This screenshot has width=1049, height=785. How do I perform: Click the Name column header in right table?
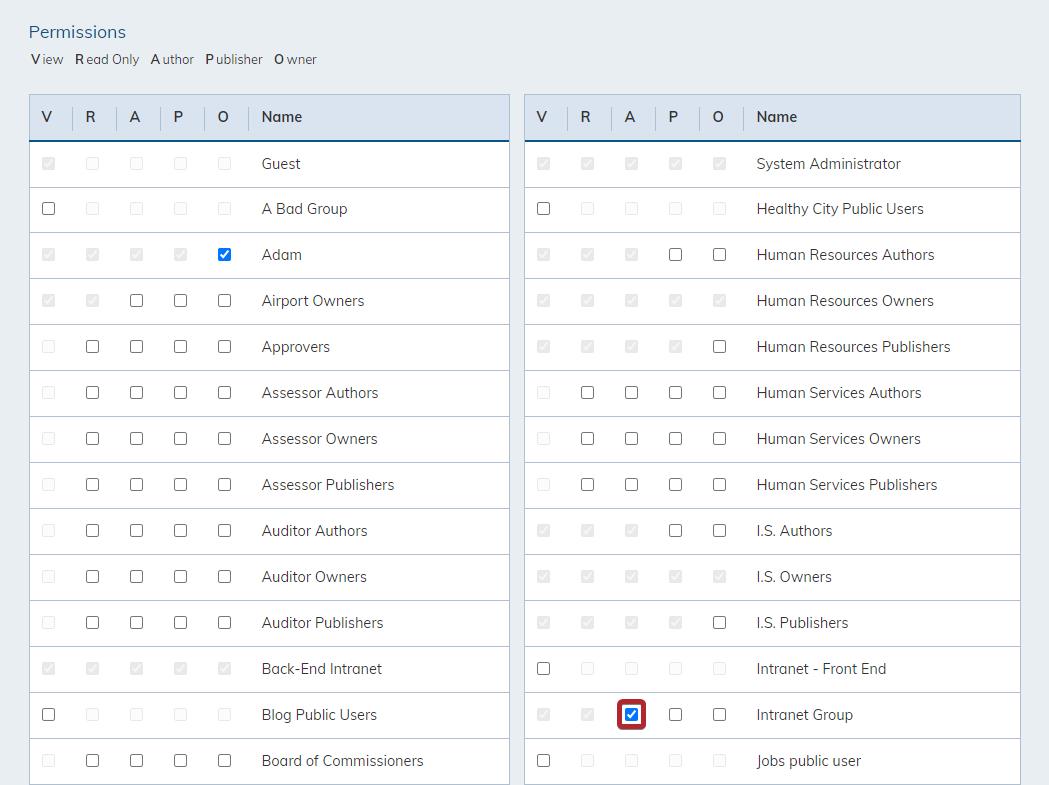(777, 117)
